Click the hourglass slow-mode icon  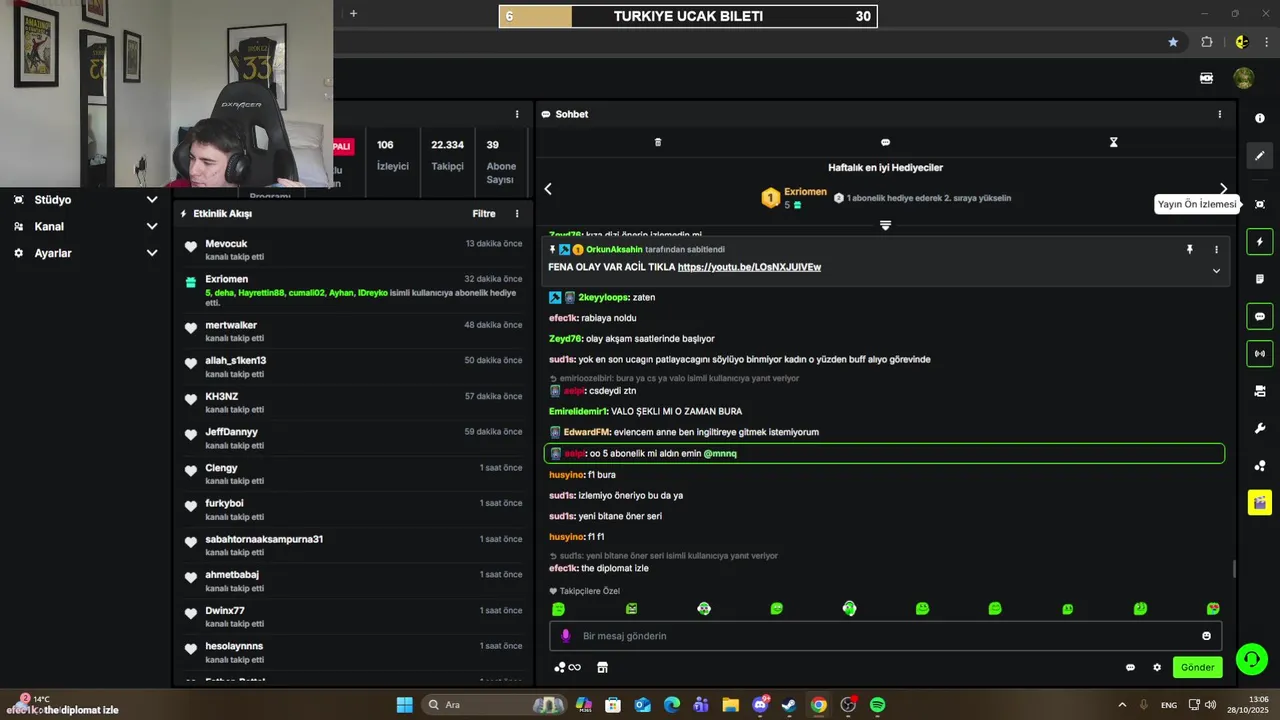click(x=1113, y=142)
